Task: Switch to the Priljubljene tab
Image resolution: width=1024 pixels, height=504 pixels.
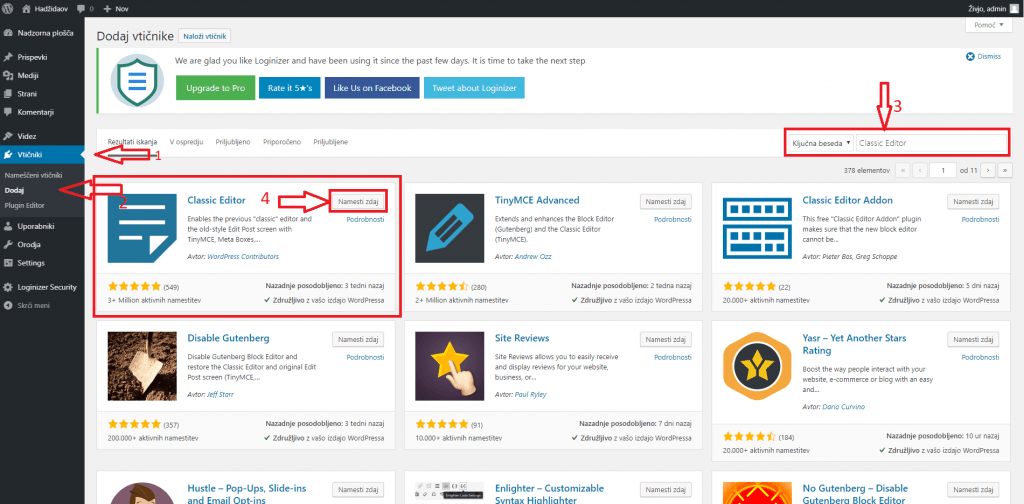Action: (330, 141)
